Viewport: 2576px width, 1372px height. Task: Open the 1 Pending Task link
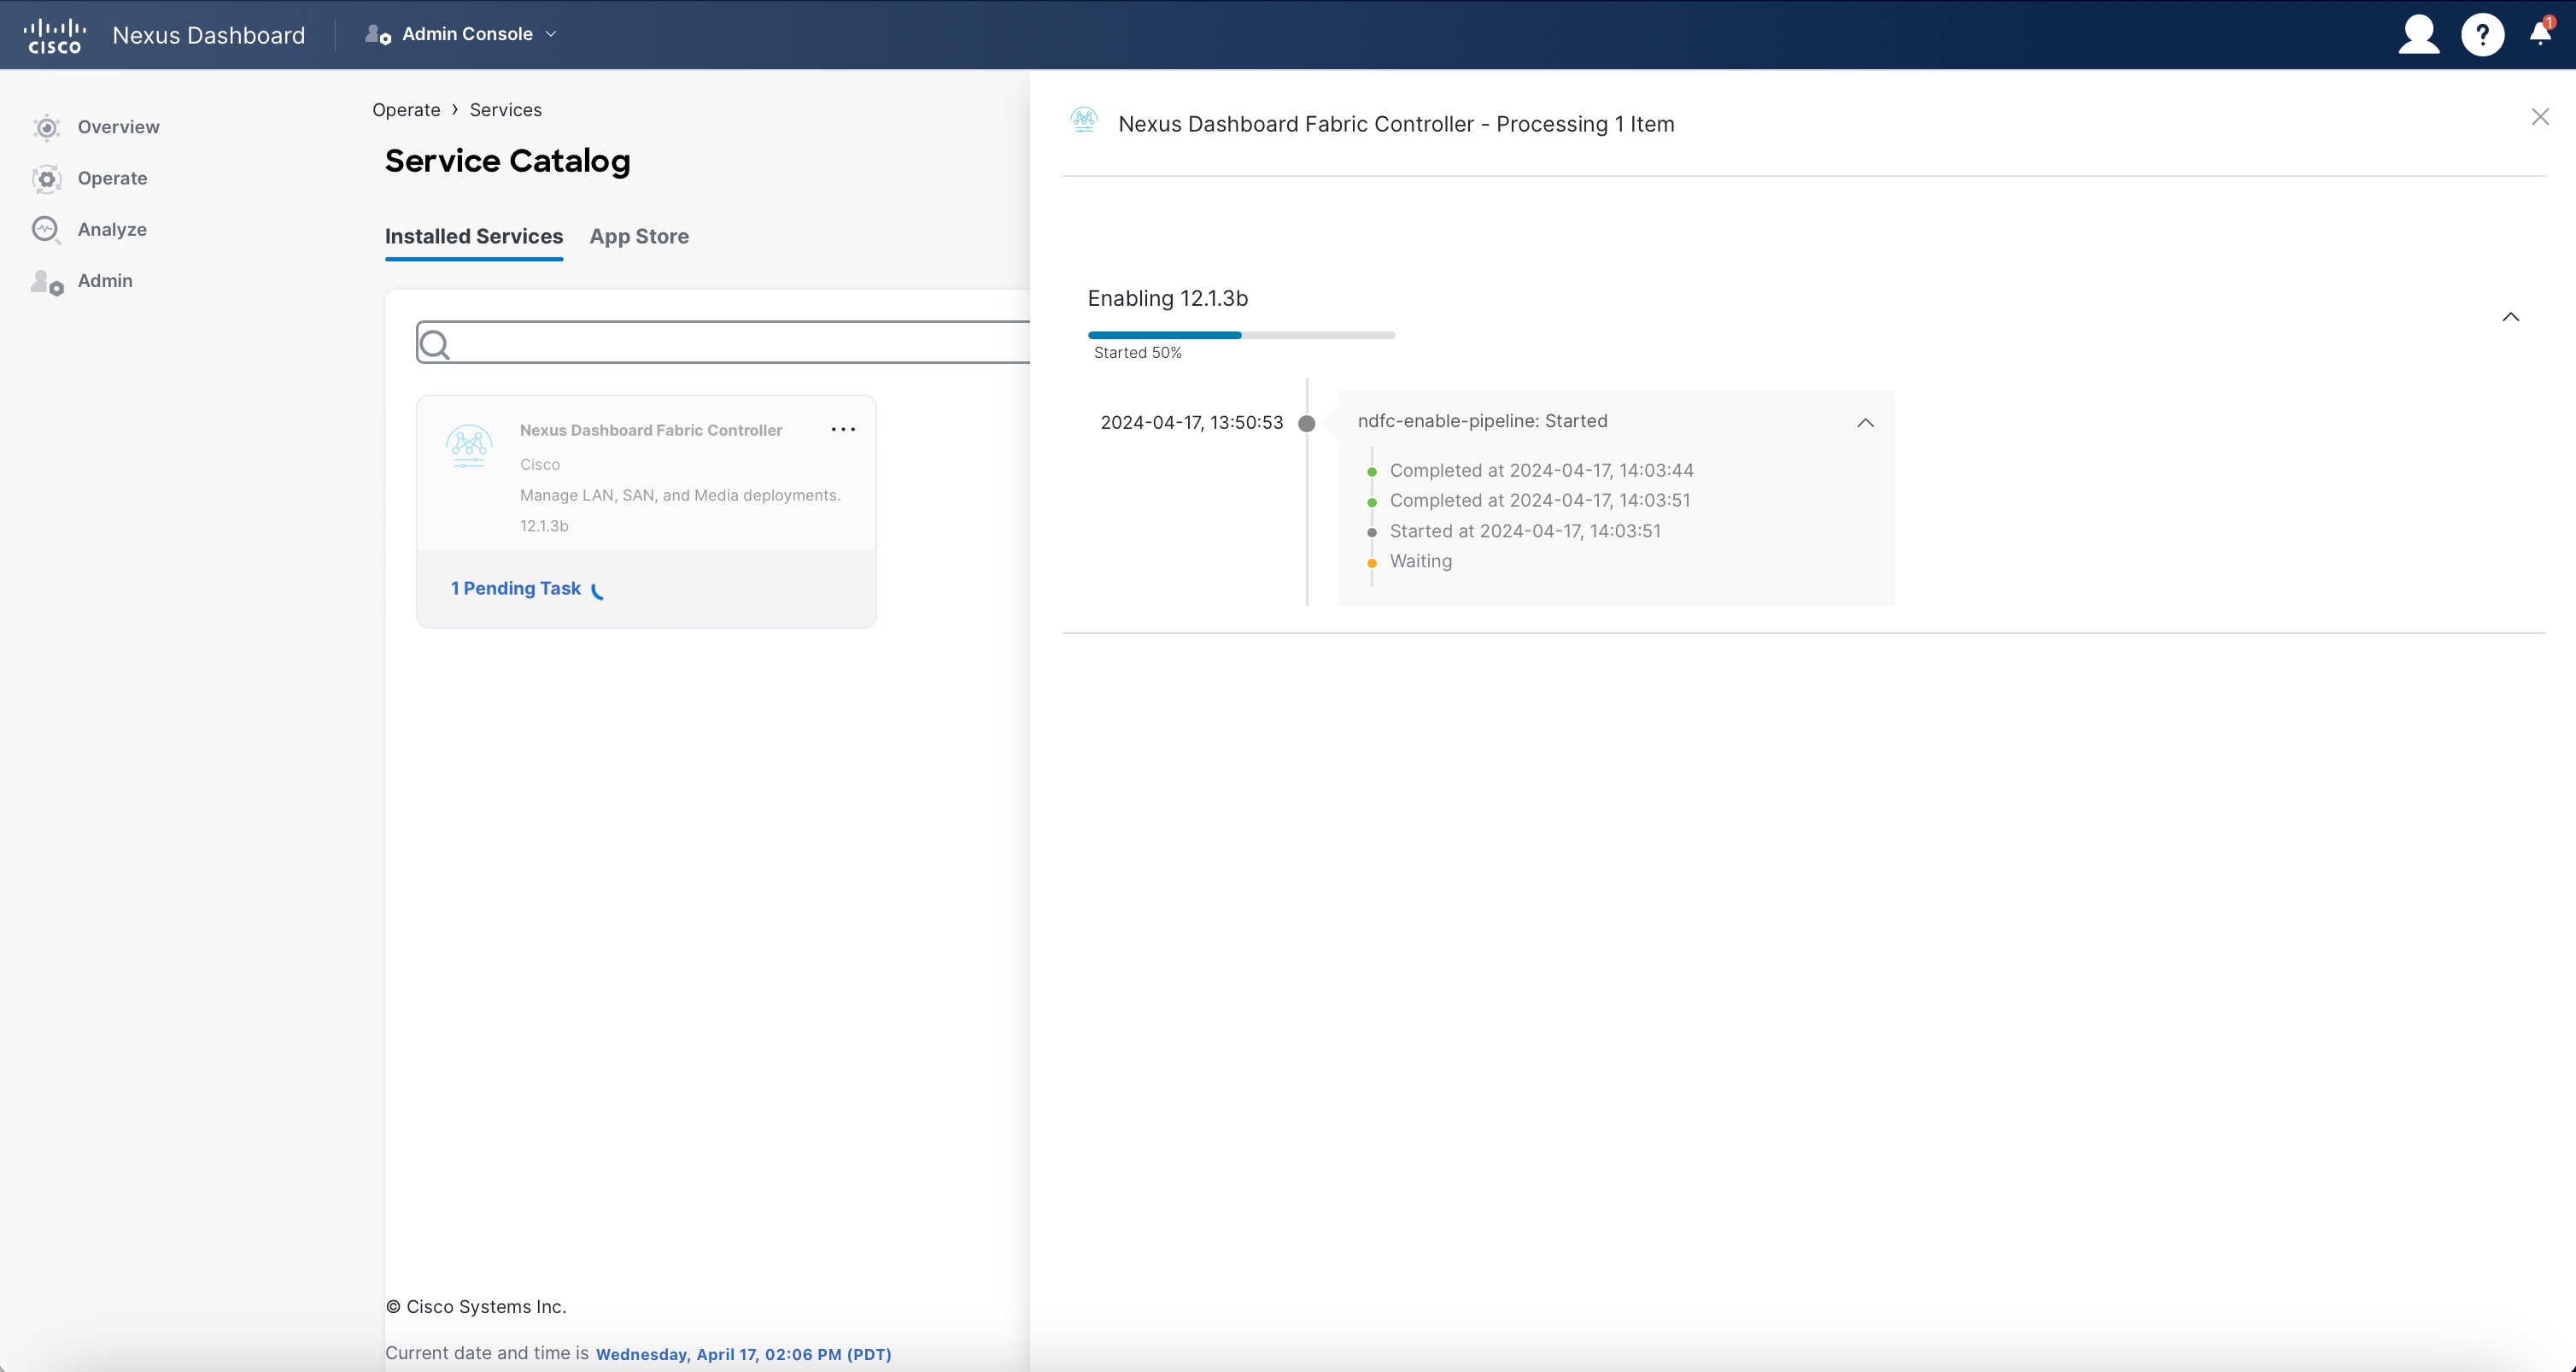point(515,589)
